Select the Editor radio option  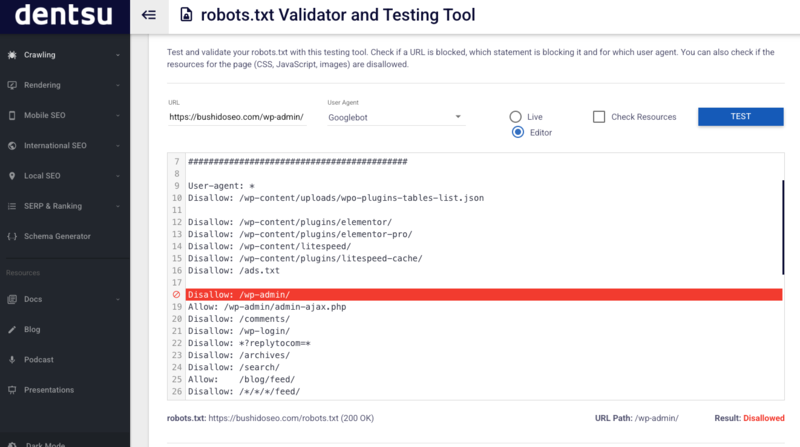pos(518,132)
